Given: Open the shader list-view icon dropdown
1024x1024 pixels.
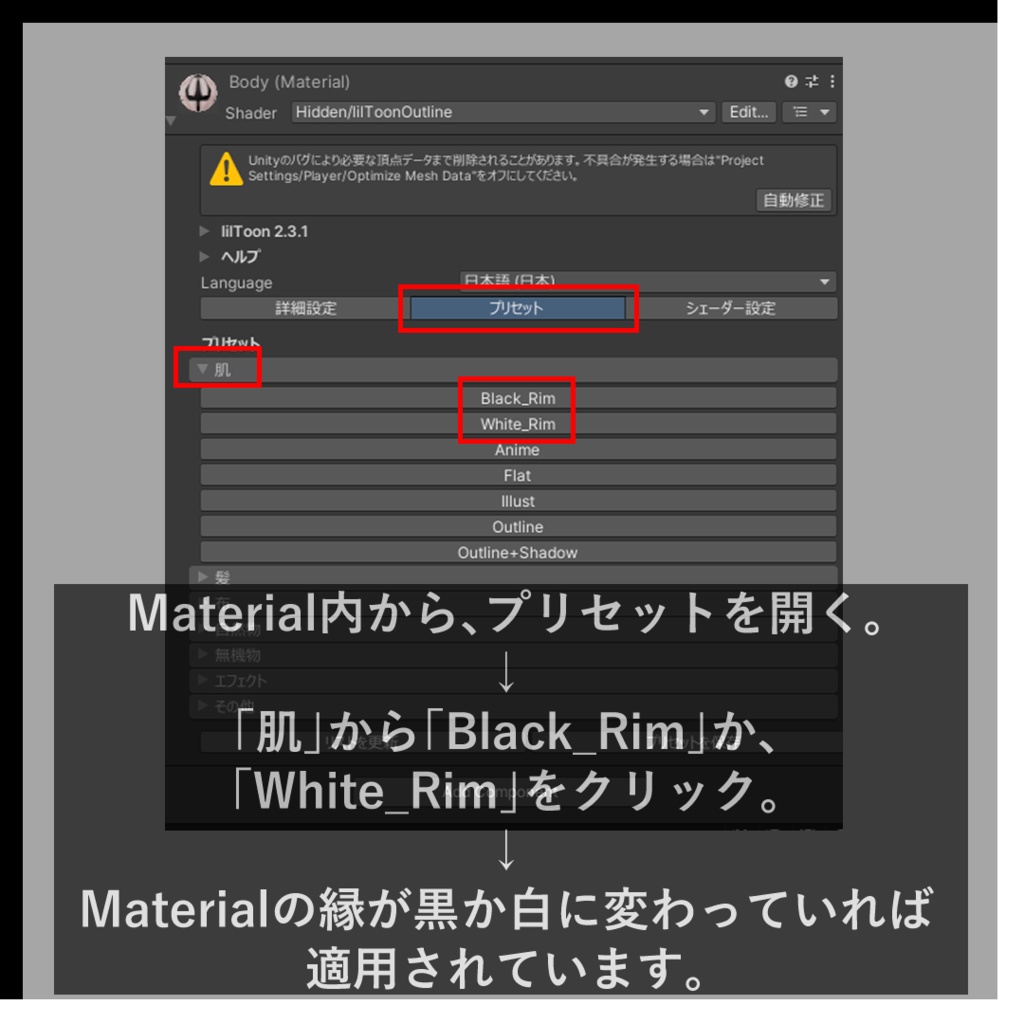Looking at the screenshot, I should pyautogui.click(x=810, y=112).
